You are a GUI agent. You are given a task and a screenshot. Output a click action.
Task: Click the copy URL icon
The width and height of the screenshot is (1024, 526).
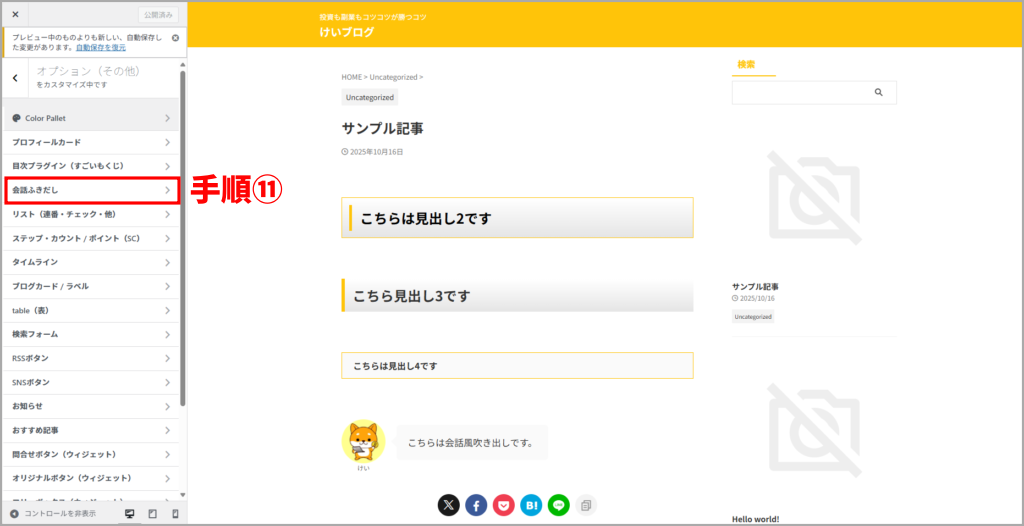pos(586,505)
